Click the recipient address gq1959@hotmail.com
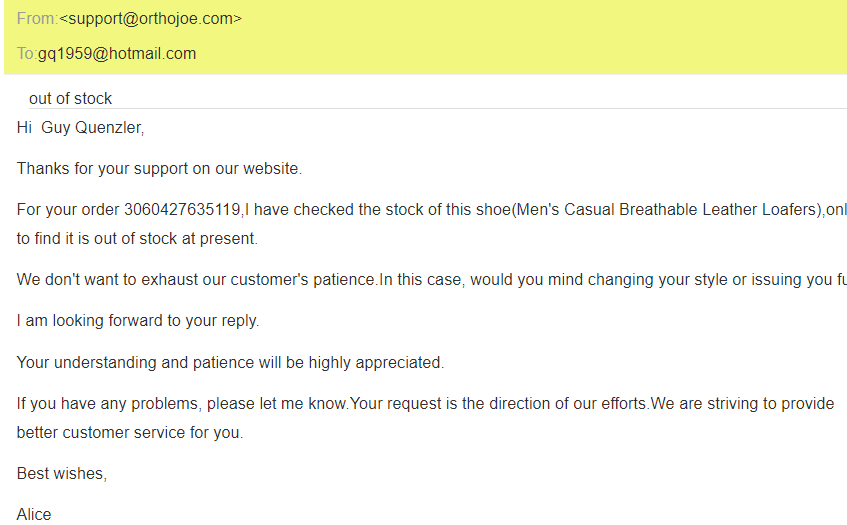Viewport: 847px width, 525px height. tap(117, 54)
